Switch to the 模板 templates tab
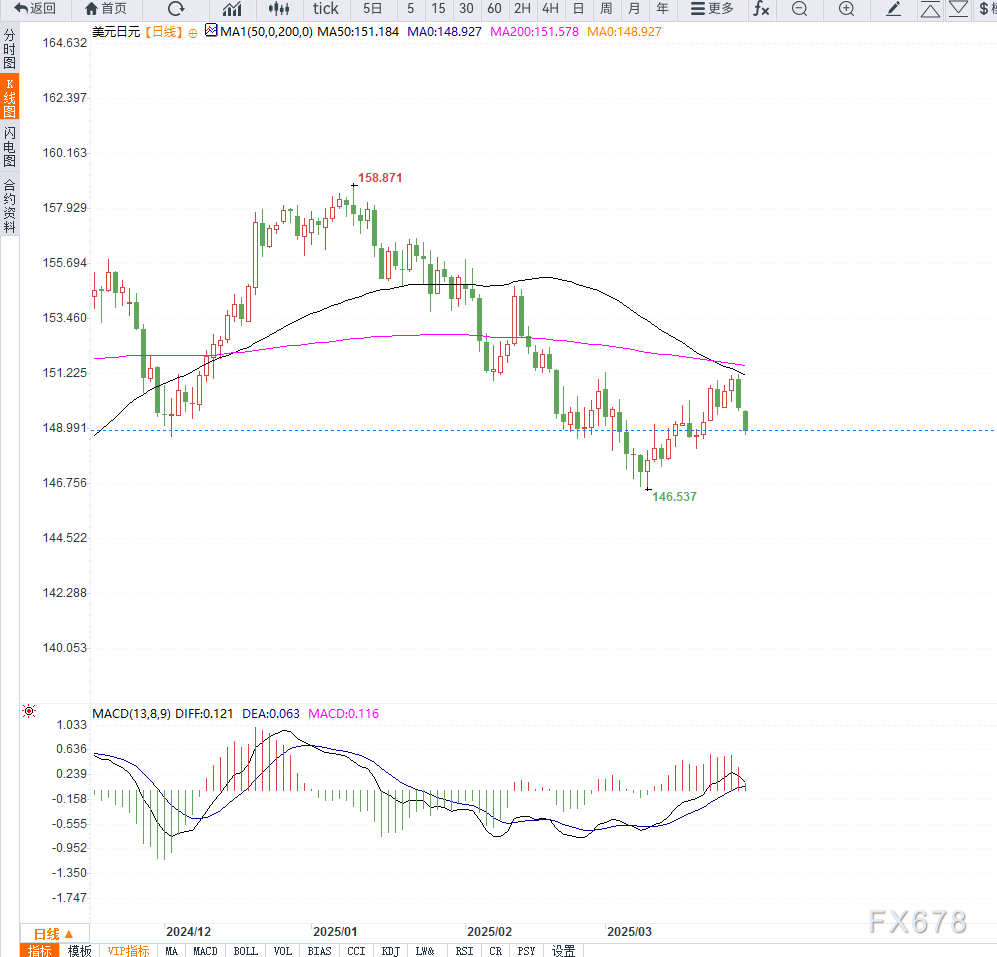Viewport: 997px width, 957px height. [x=79, y=951]
